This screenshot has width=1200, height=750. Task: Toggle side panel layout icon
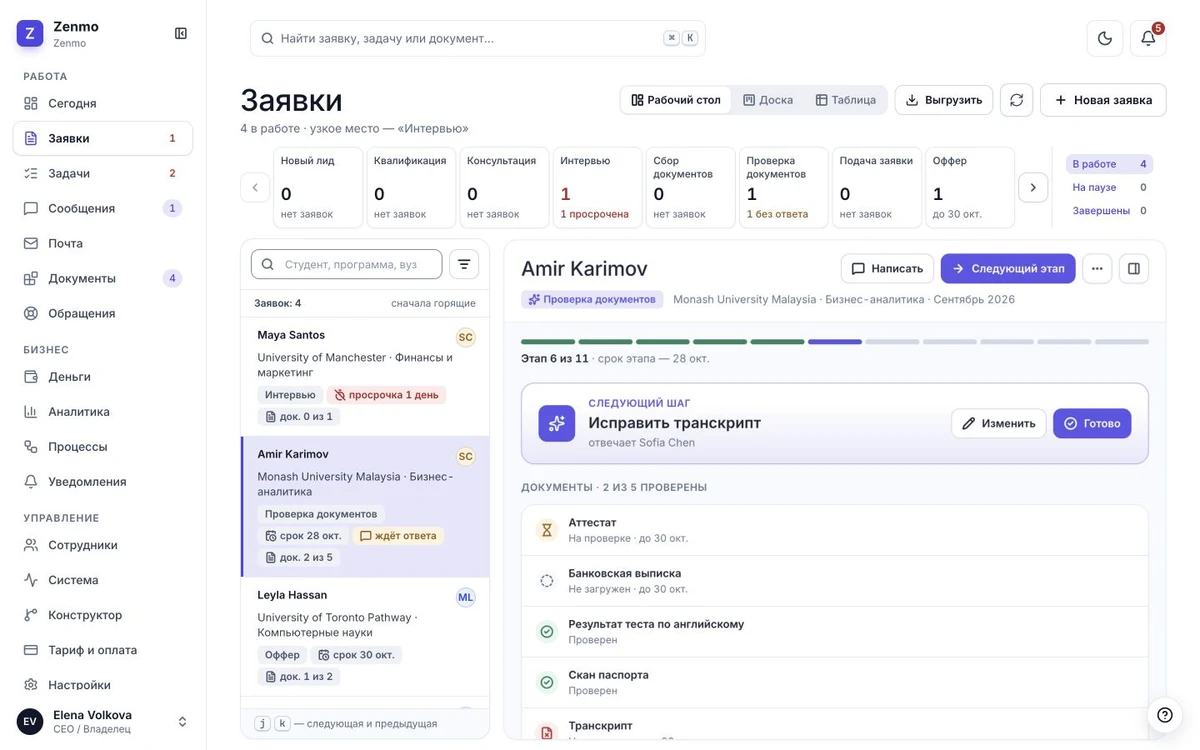click(1134, 268)
